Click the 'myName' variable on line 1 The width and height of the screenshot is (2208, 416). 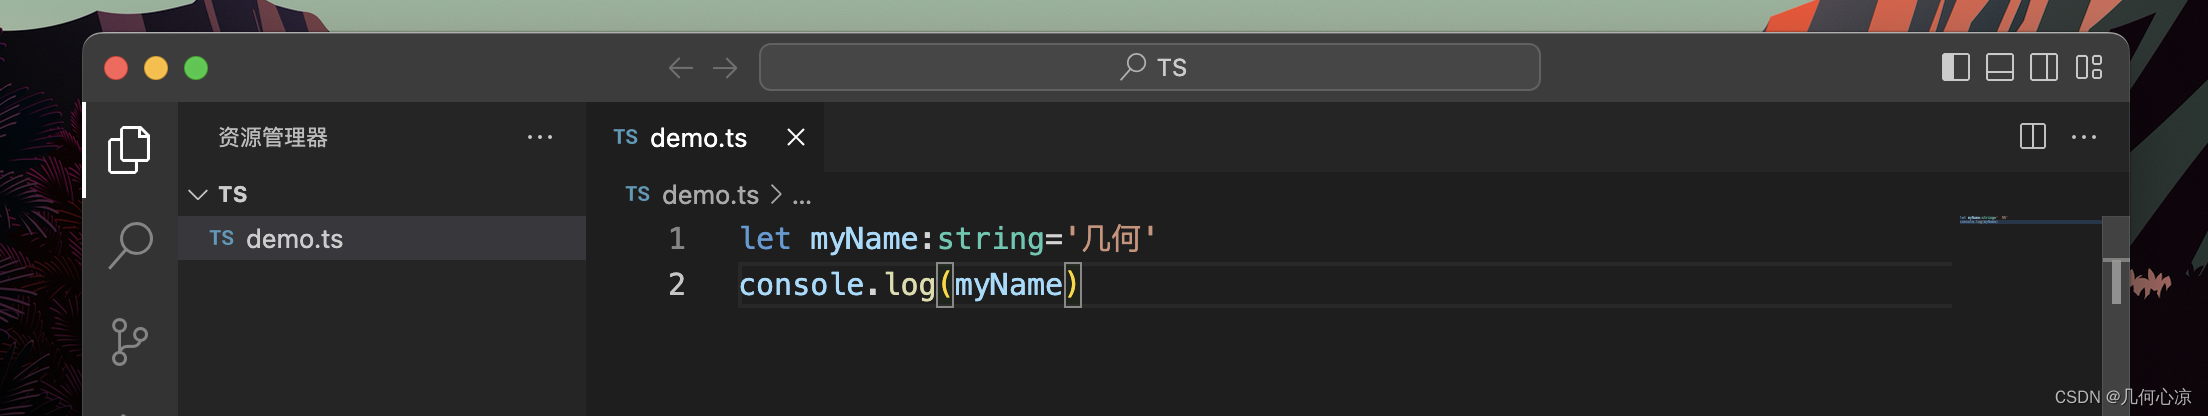pos(864,239)
